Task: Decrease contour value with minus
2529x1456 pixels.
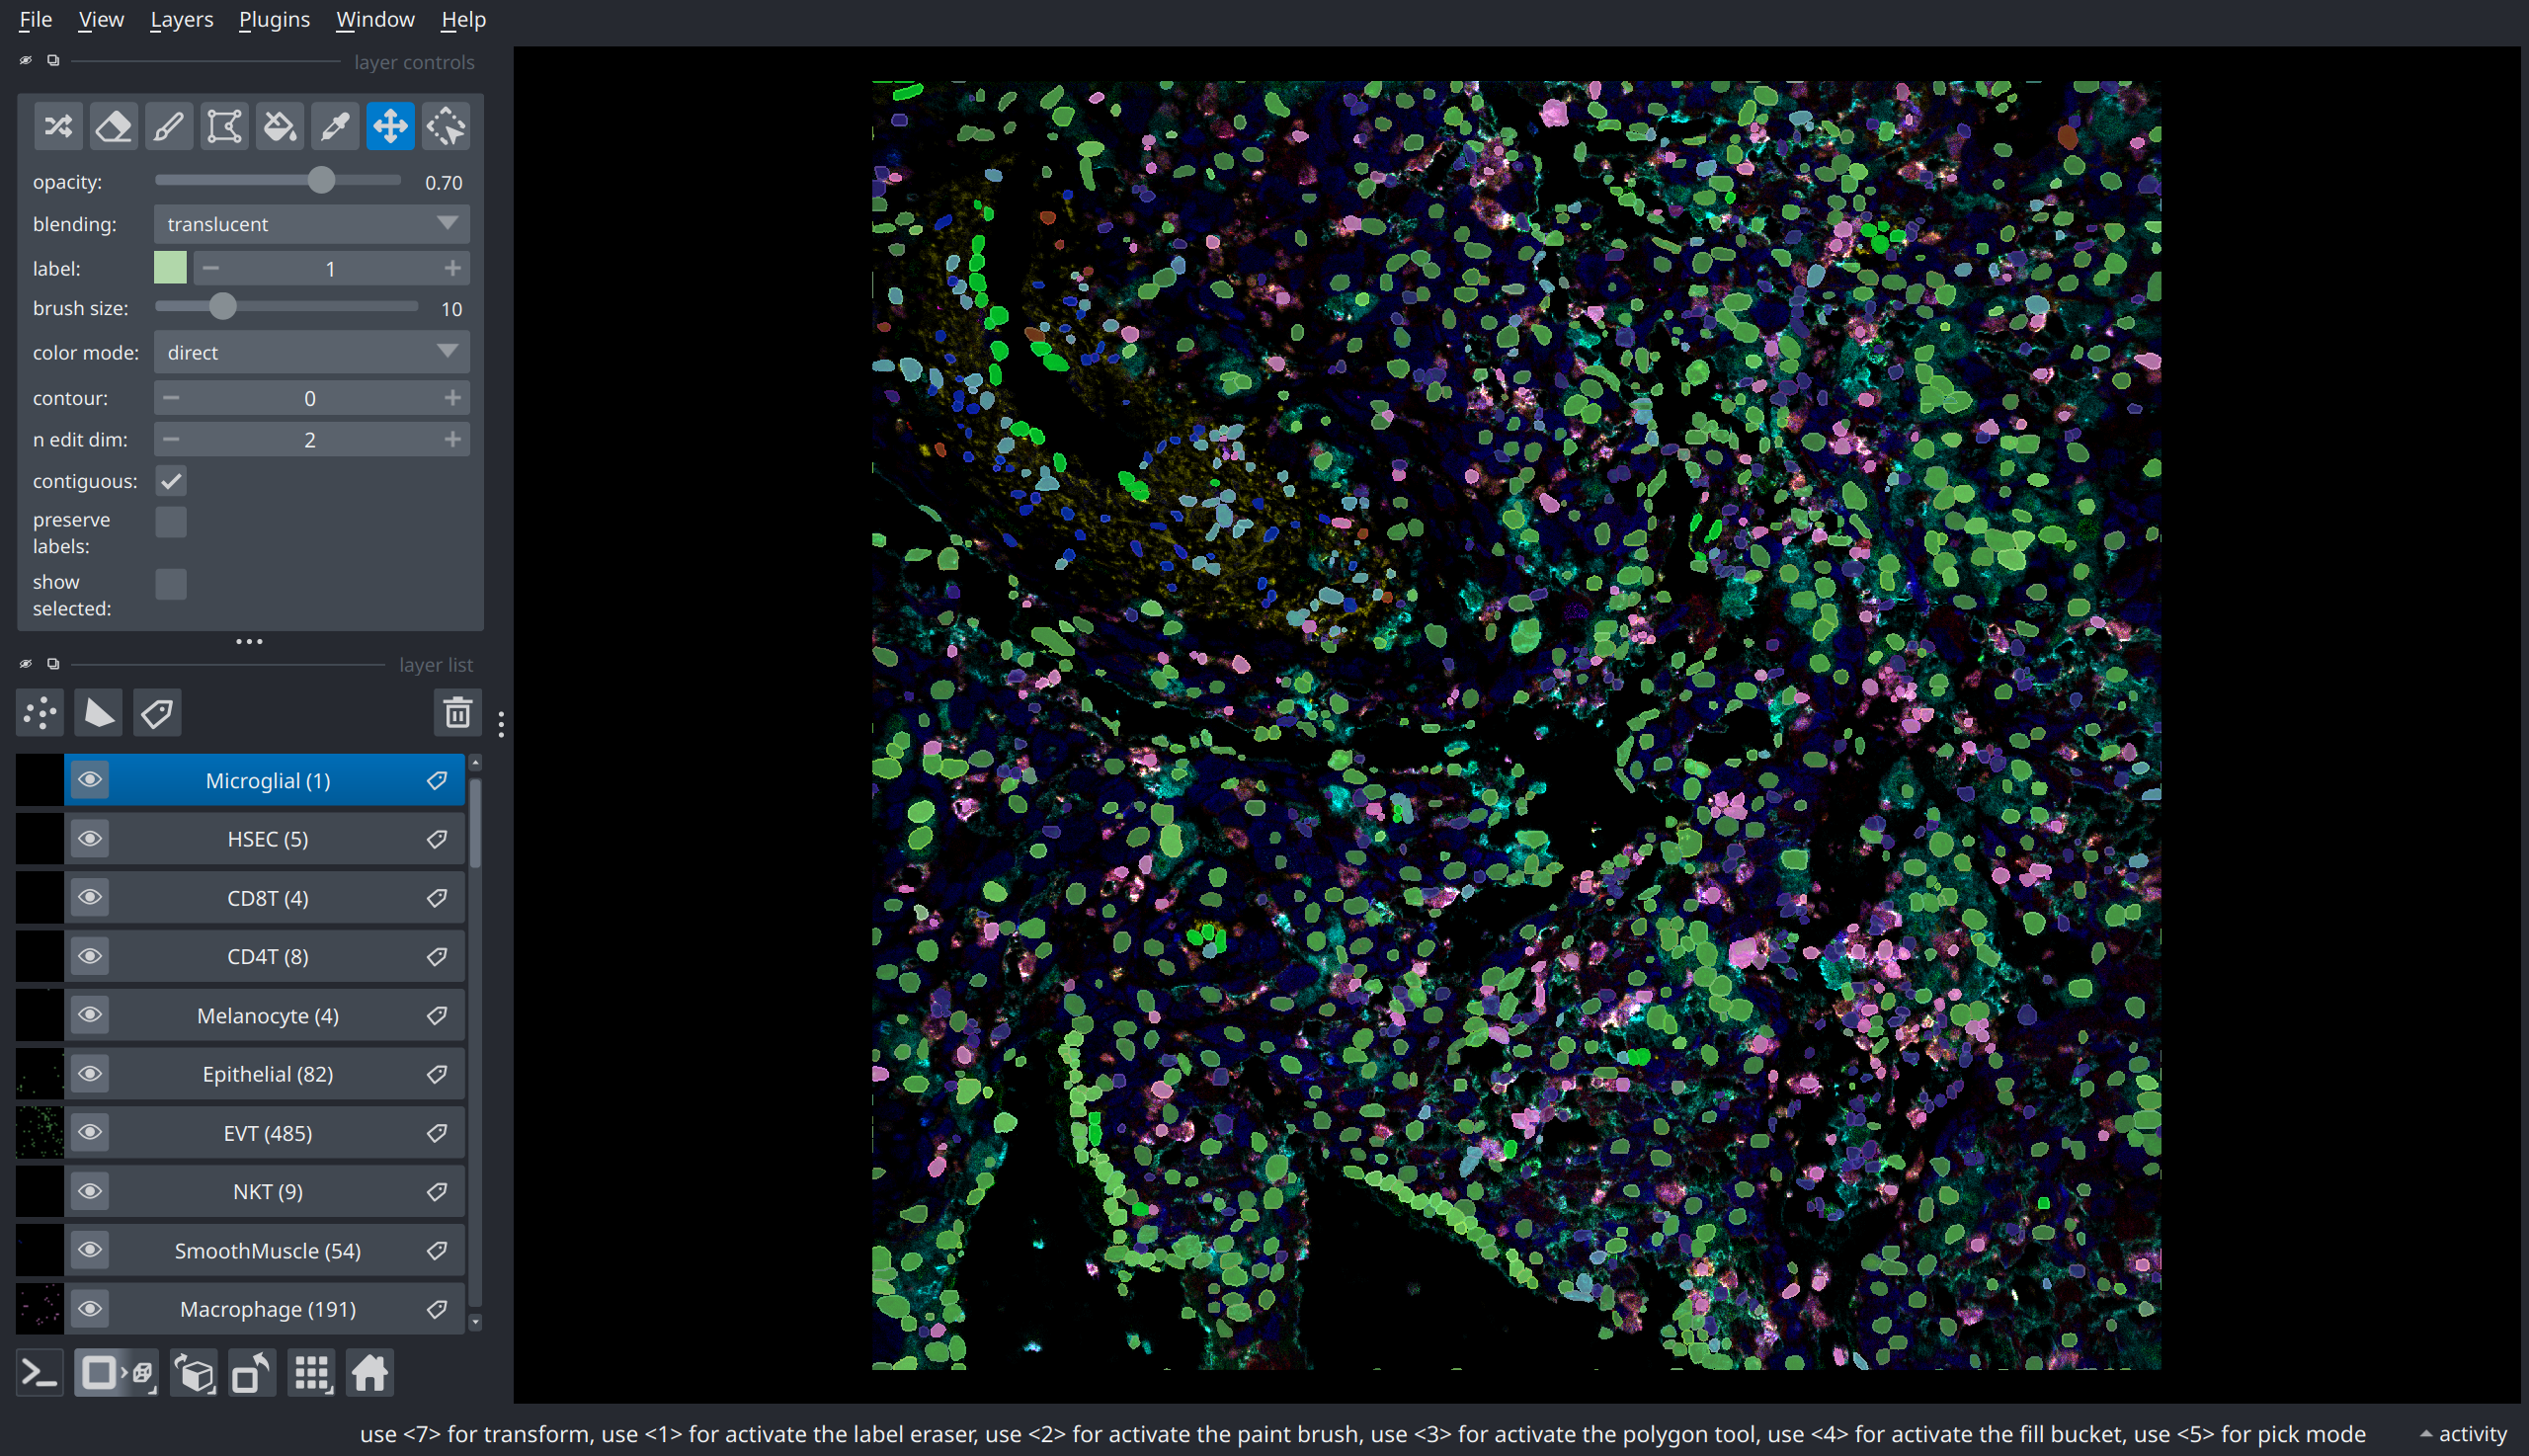Action: pos(171,398)
